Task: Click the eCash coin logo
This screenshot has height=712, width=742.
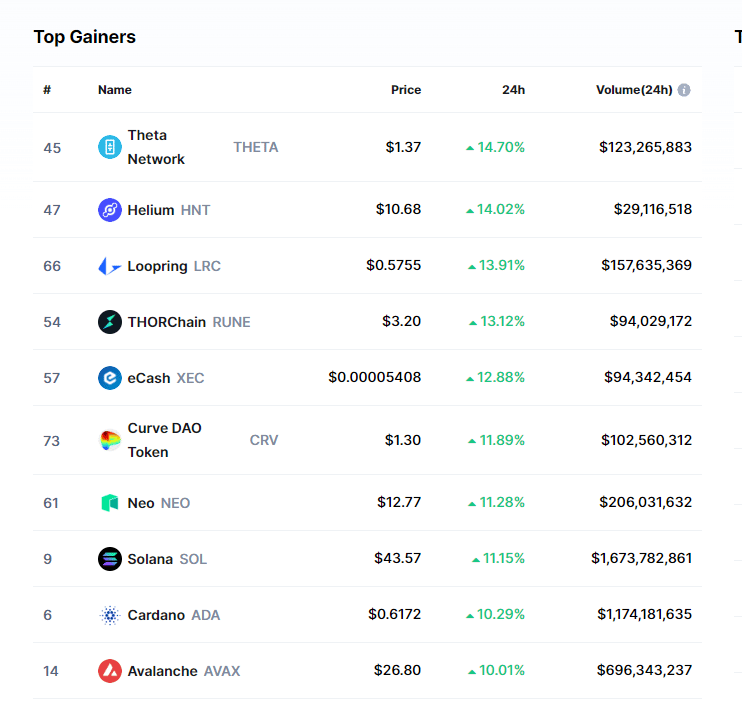Action: coord(110,378)
